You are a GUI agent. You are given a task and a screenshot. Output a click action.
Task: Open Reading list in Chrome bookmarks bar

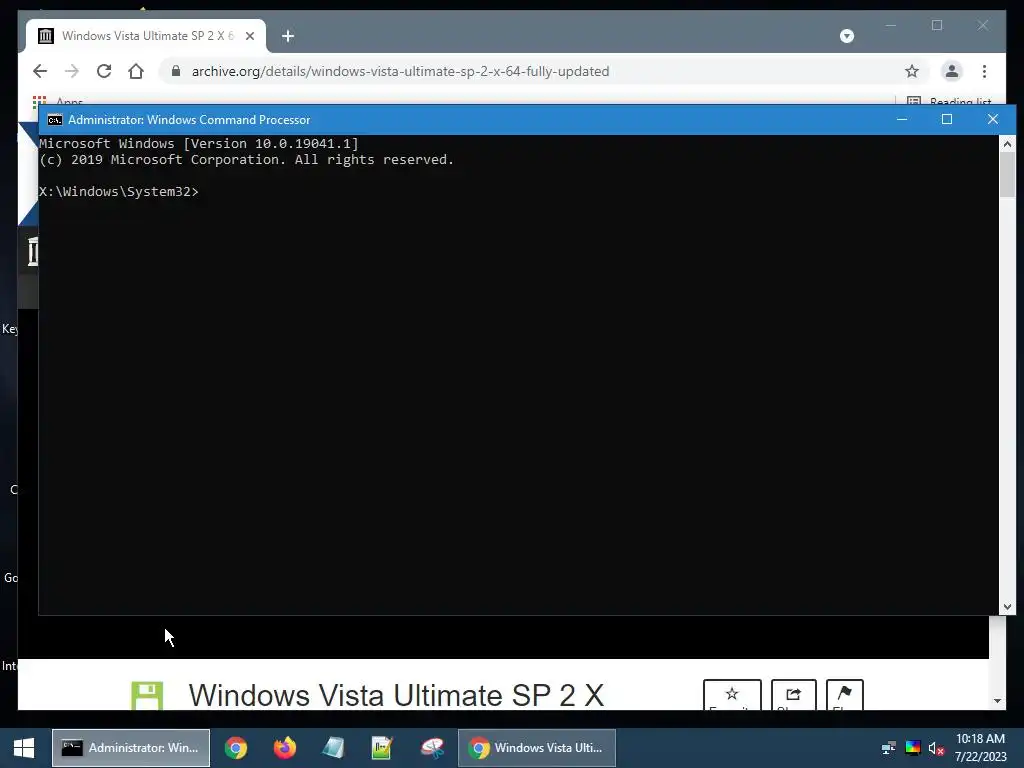[950, 101]
